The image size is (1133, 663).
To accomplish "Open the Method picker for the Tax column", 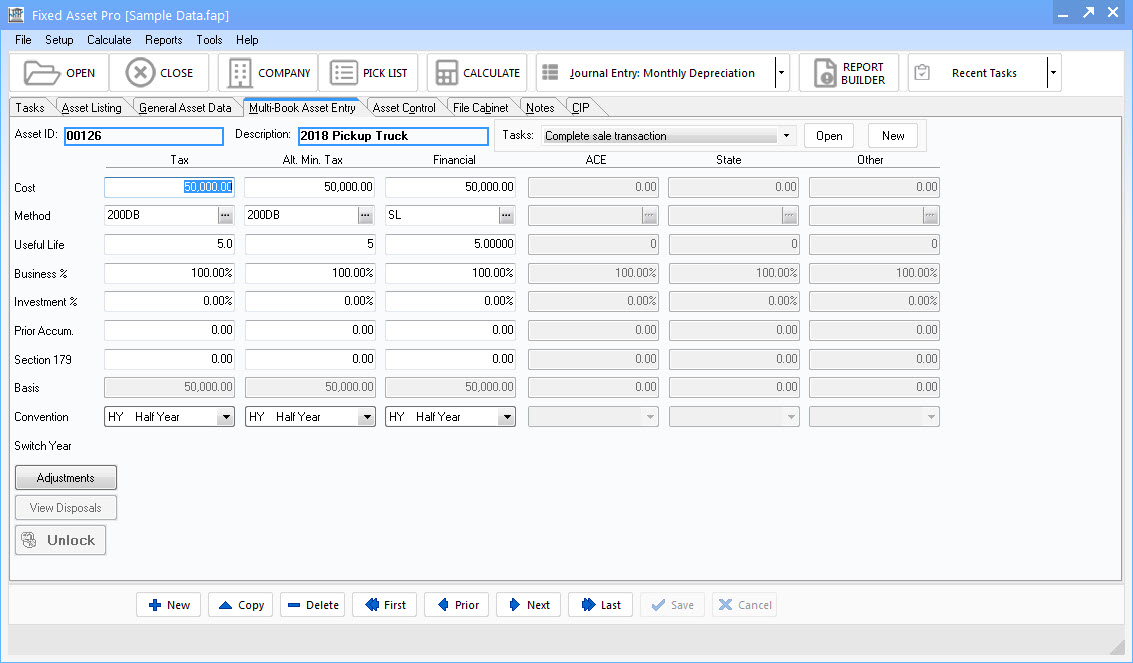I will (225, 215).
